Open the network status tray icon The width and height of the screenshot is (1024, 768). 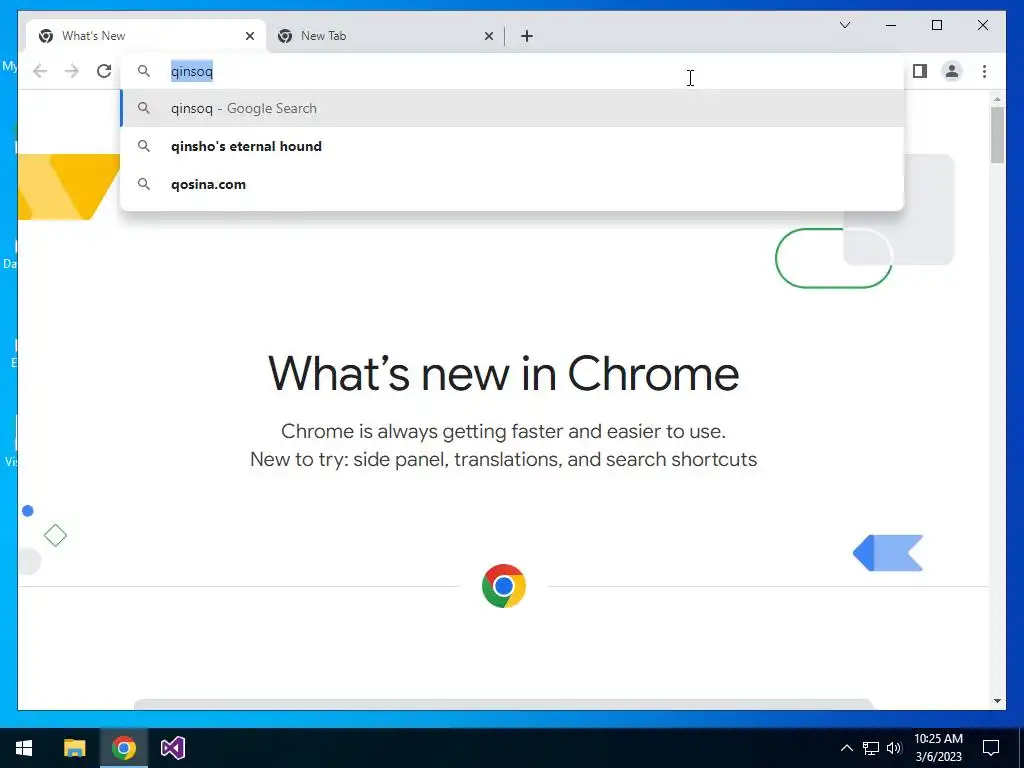tap(871, 748)
